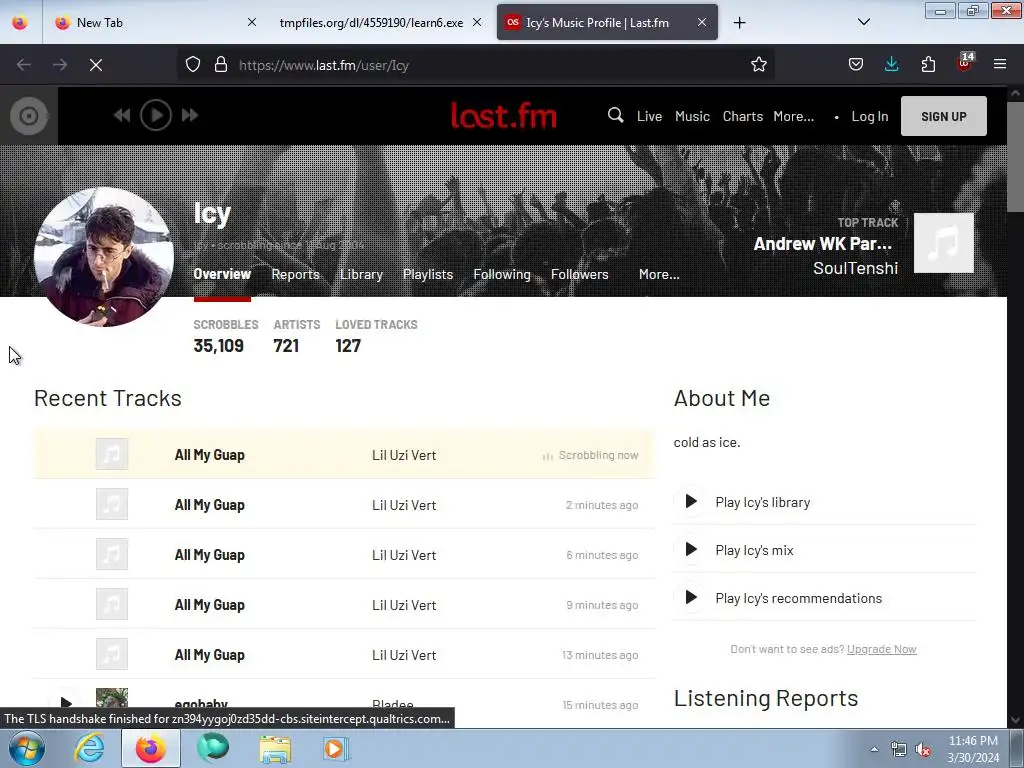Screen dimensions: 1024x768
Task: Stop loading the page
Action: click(96, 65)
